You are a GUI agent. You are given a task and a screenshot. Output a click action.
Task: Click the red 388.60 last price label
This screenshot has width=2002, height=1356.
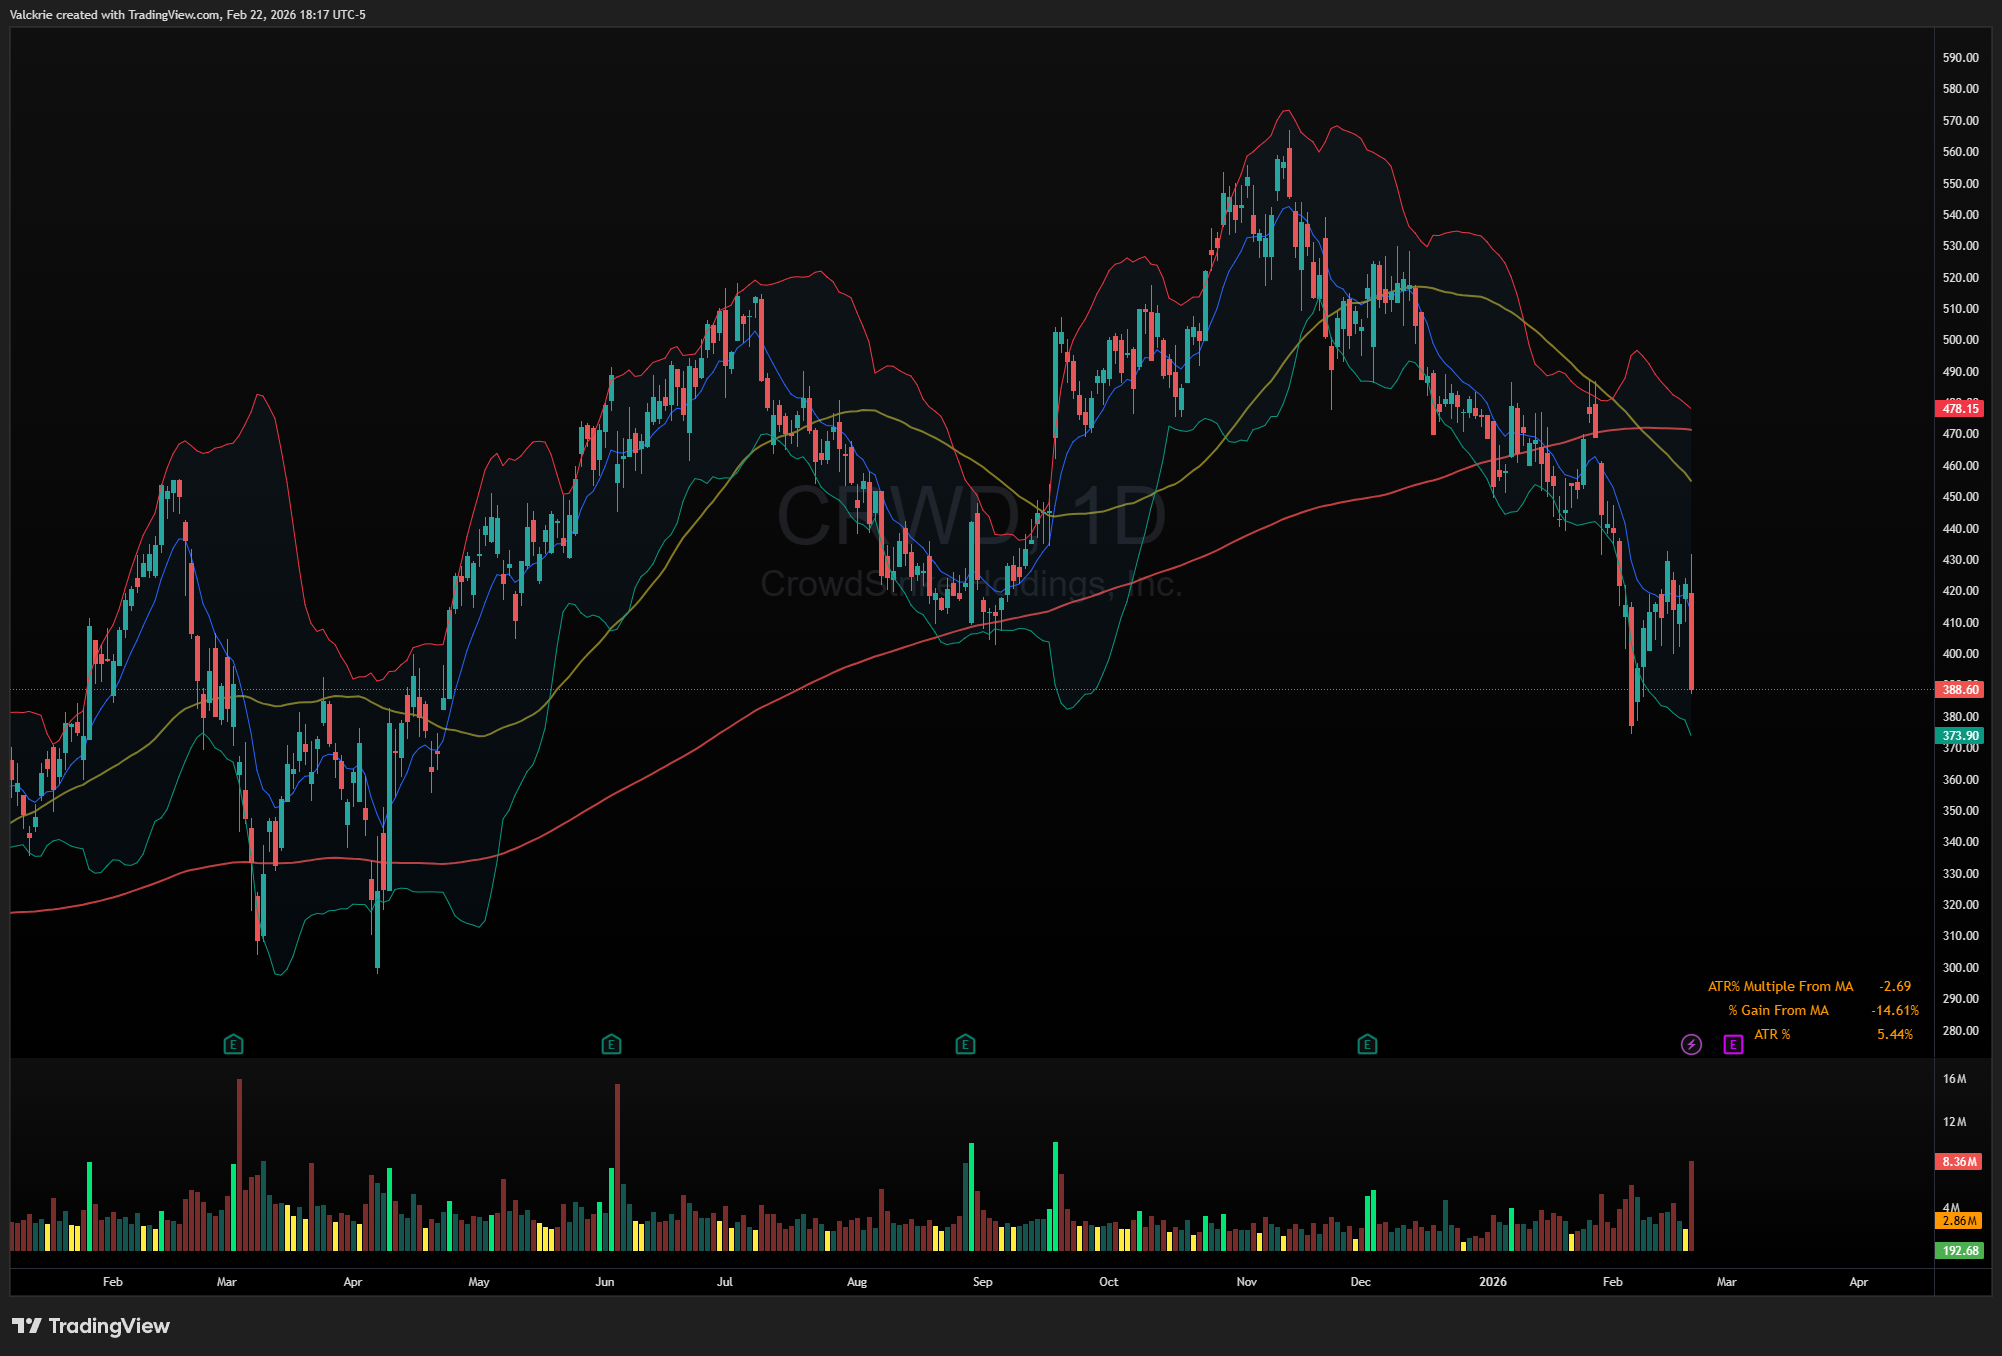(1960, 690)
